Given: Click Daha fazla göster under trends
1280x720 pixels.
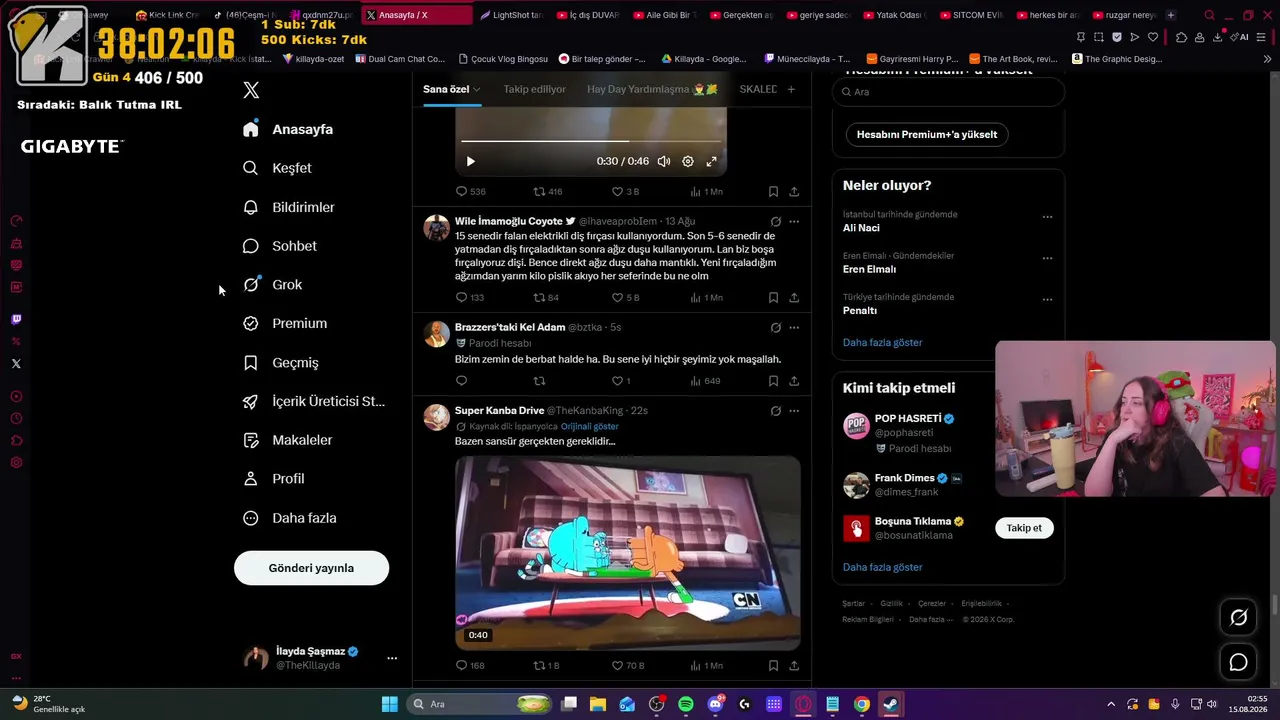Looking at the screenshot, I should [882, 342].
